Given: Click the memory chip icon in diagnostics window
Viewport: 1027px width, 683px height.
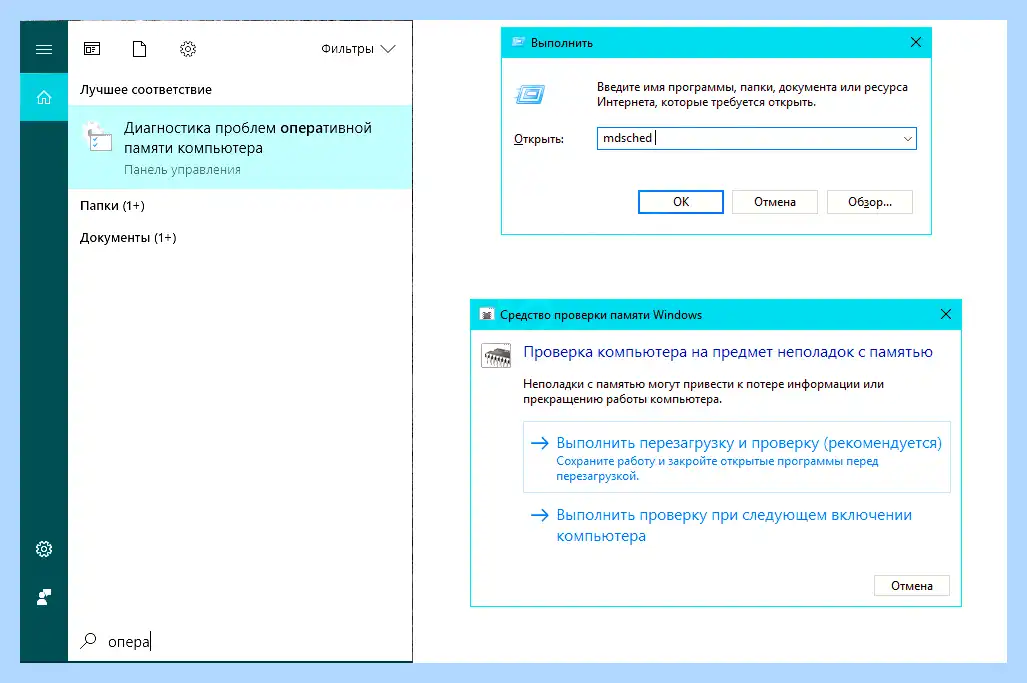Looking at the screenshot, I should [x=496, y=356].
